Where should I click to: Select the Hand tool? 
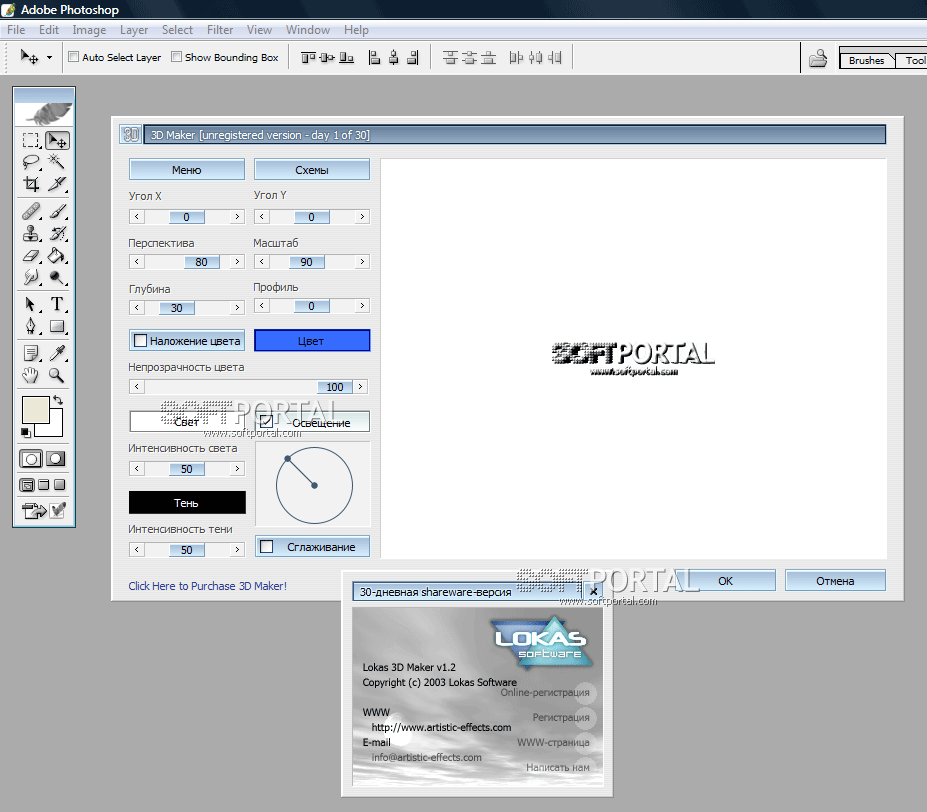31,375
